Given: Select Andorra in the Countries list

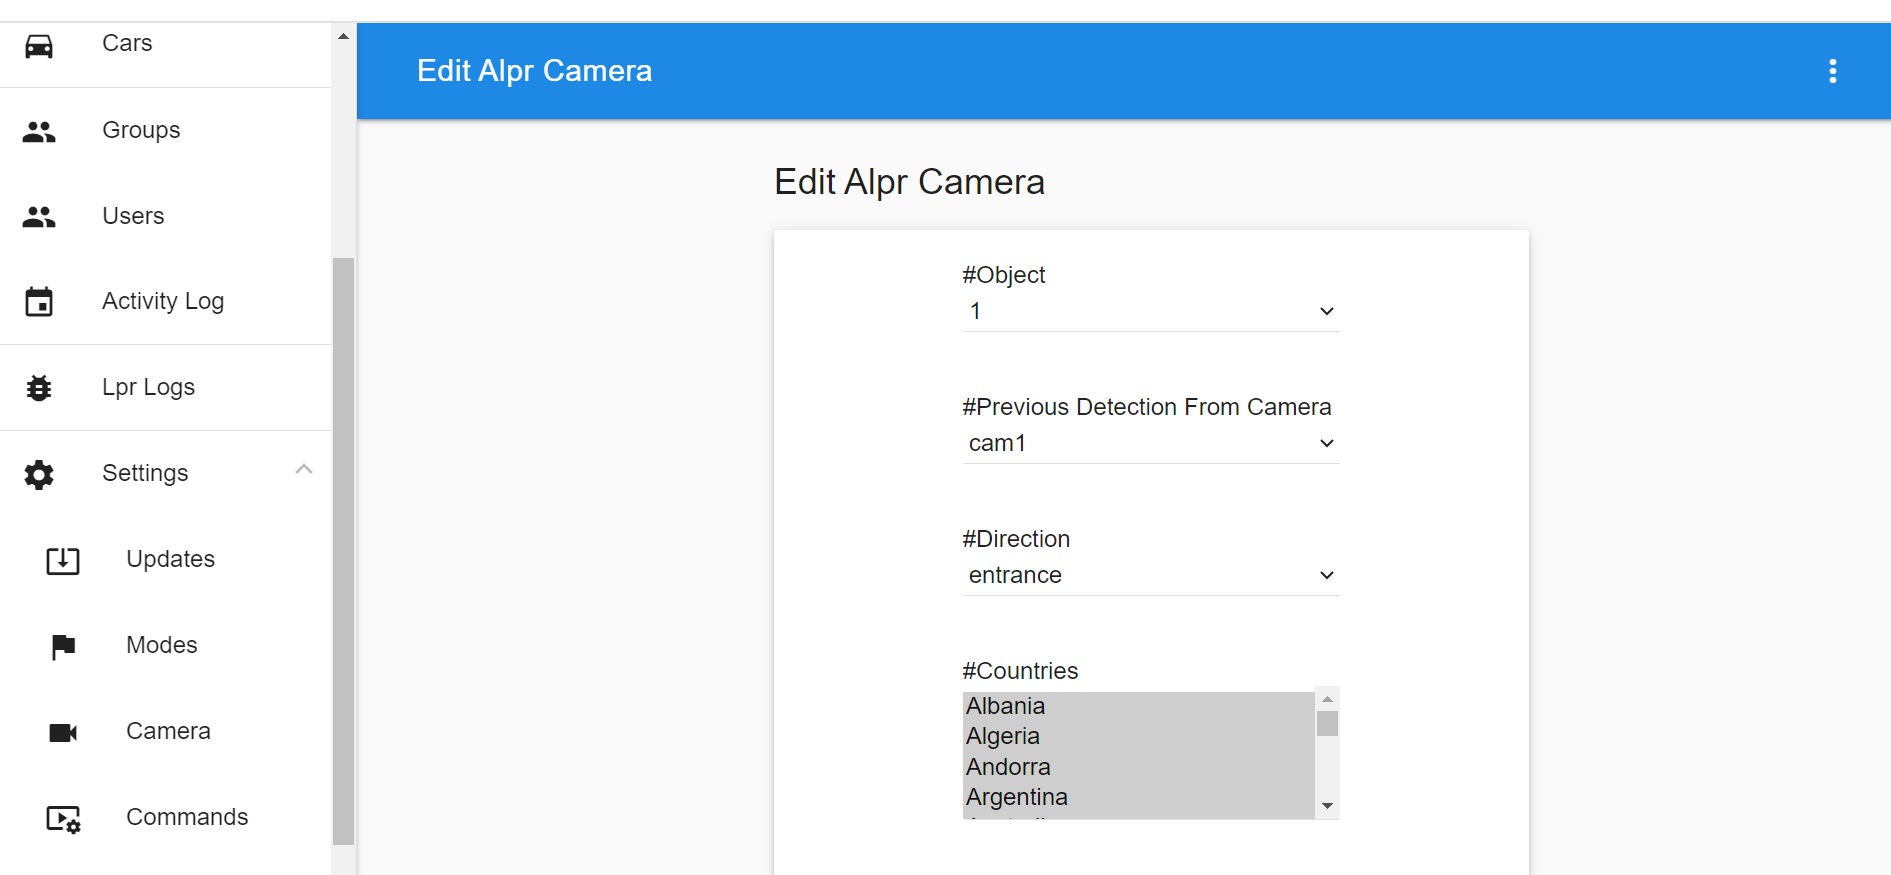Looking at the screenshot, I should (1139, 767).
